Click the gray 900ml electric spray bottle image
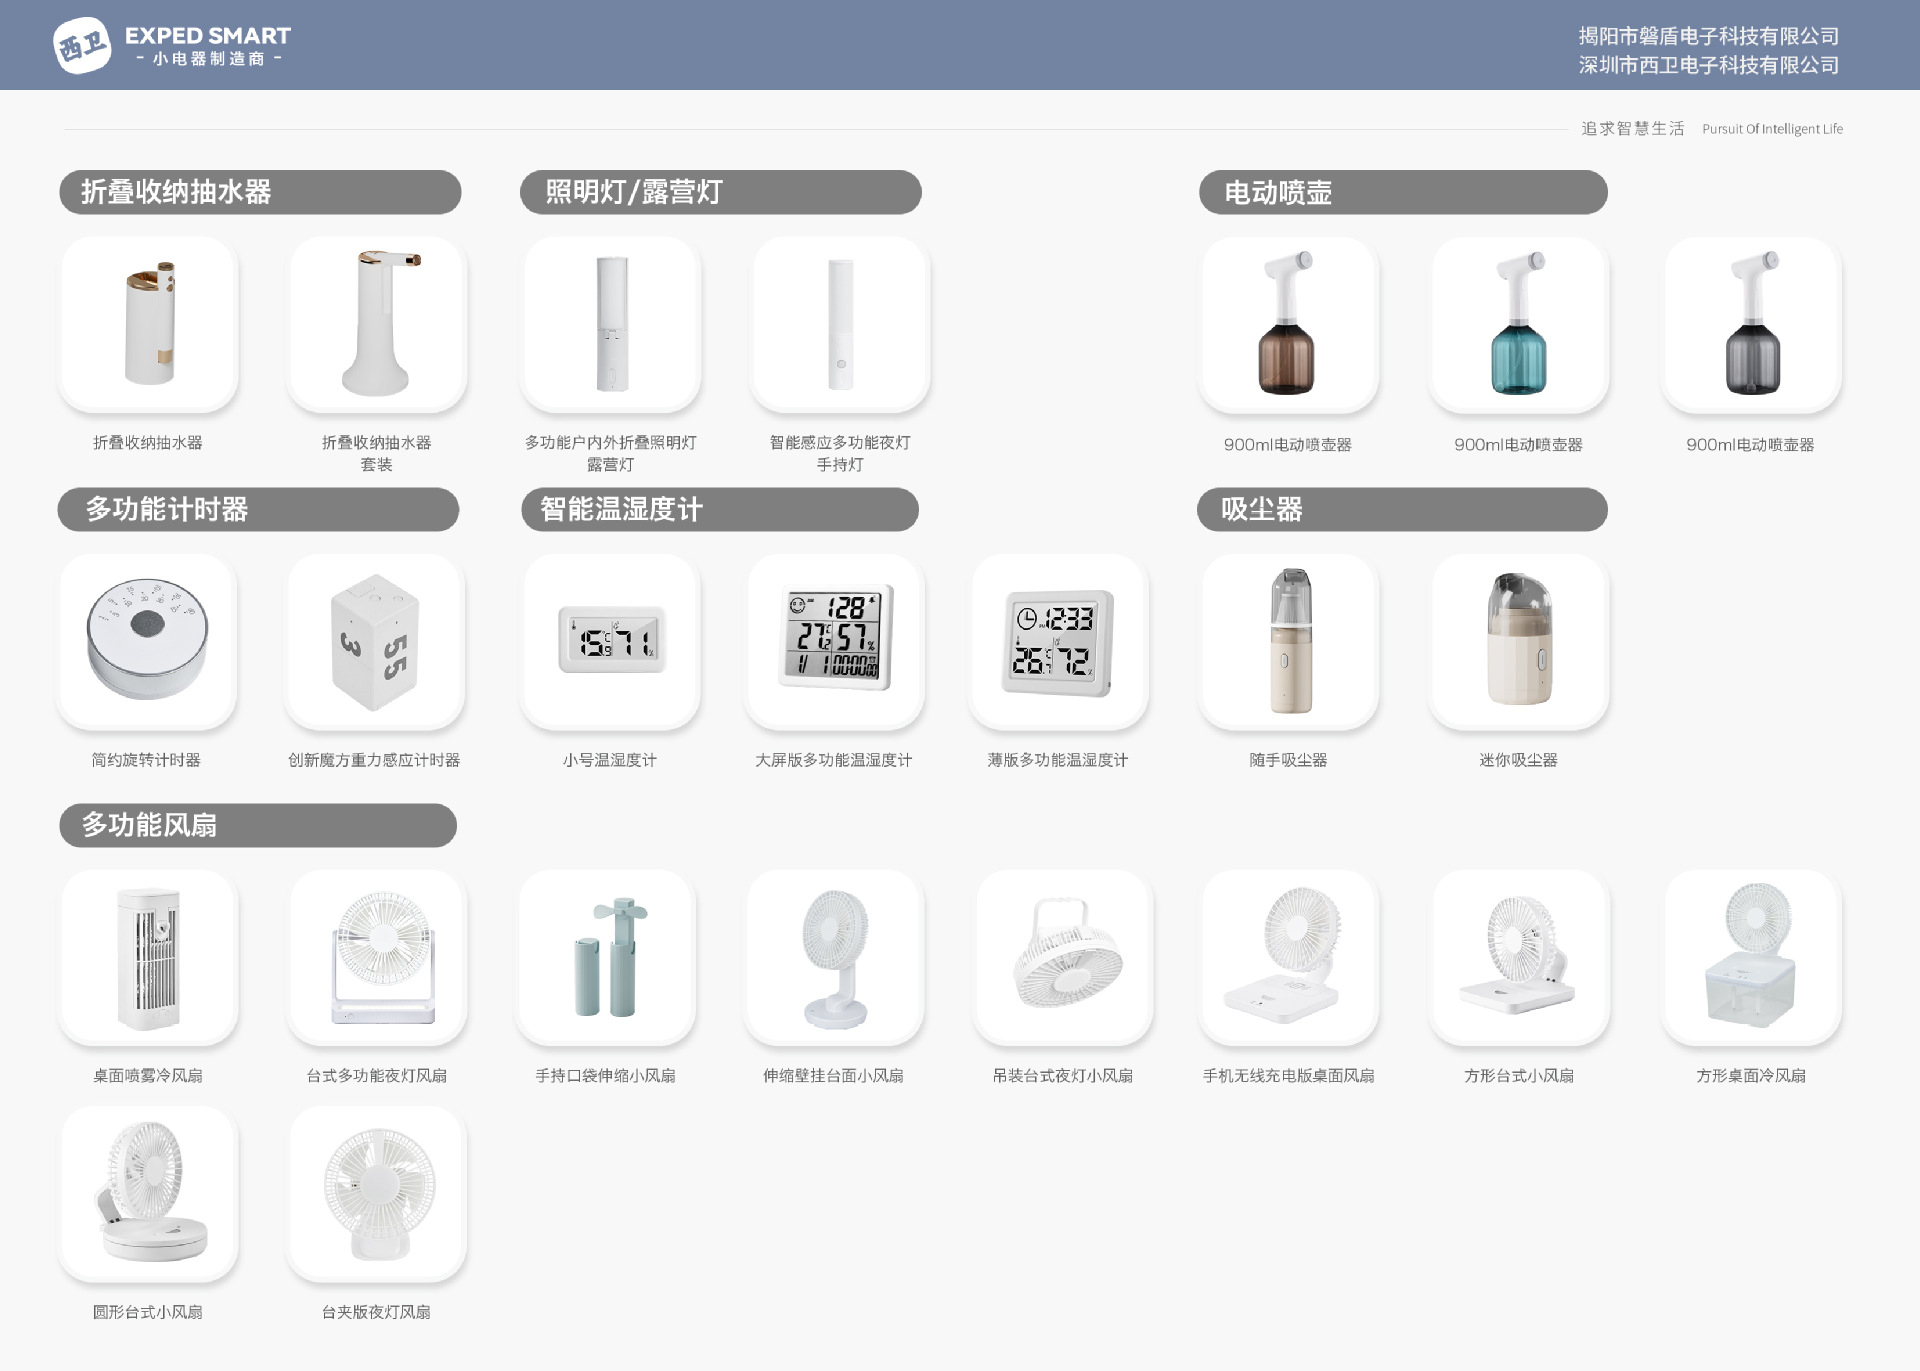The width and height of the screenshot is (1920, 1371). click(1751, 325)
